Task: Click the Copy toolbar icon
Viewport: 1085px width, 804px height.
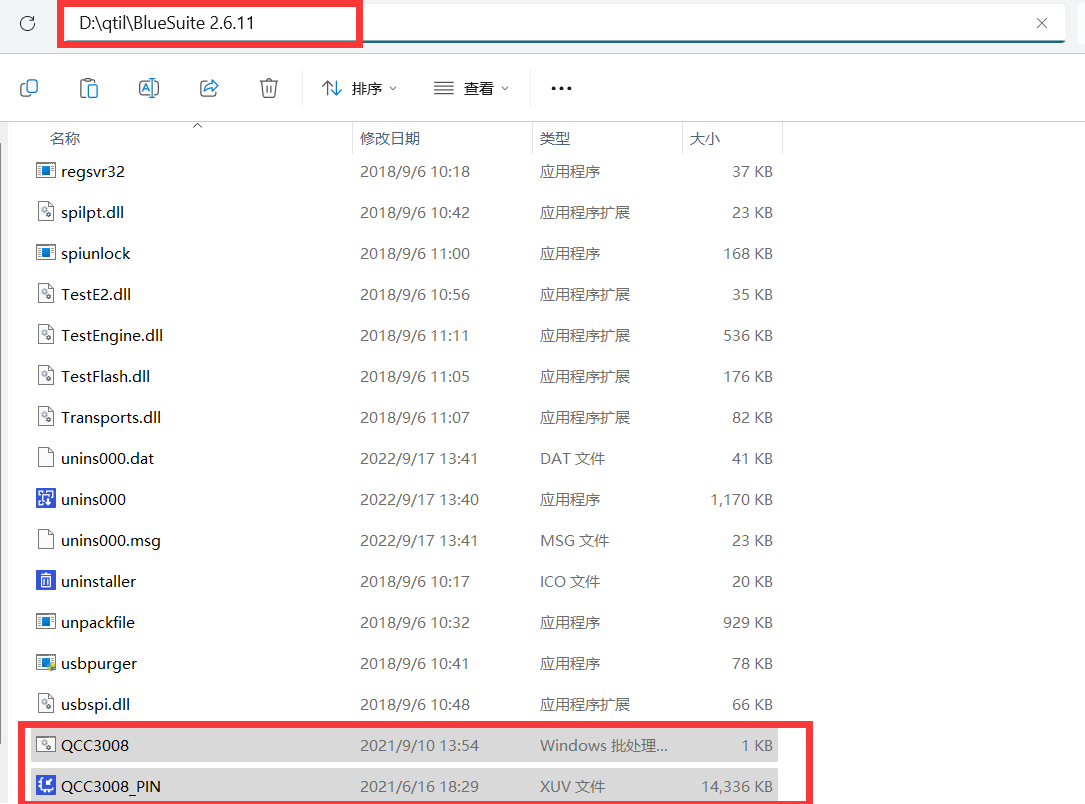Action: point(29,88)
